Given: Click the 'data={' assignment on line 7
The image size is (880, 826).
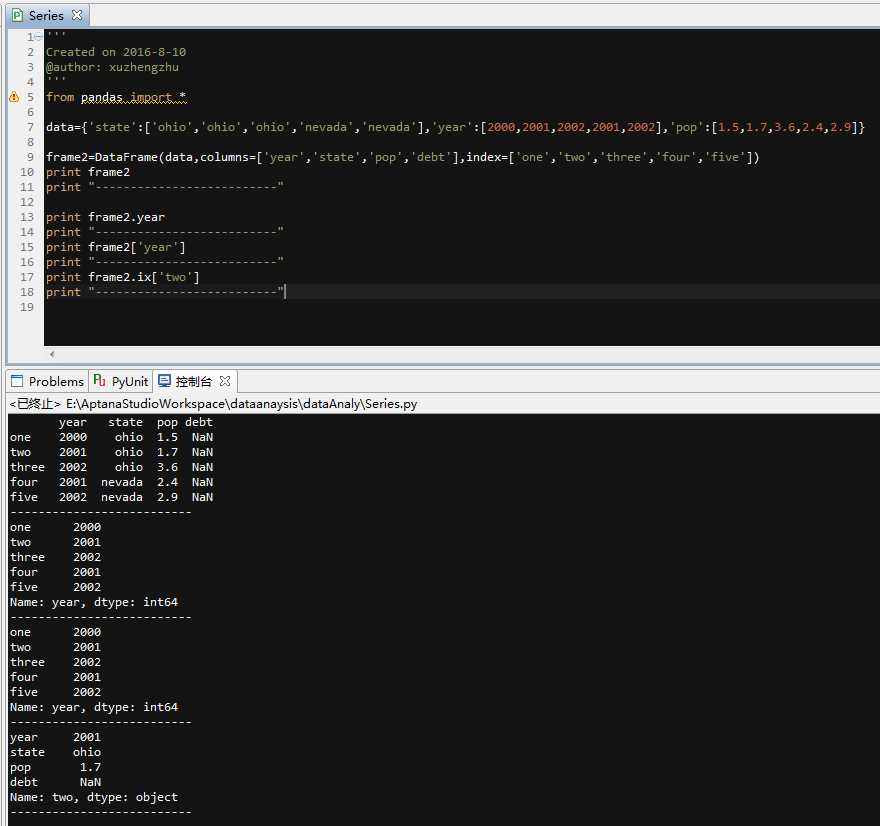Looking at the screenshot, I should [x=67, y=127].
